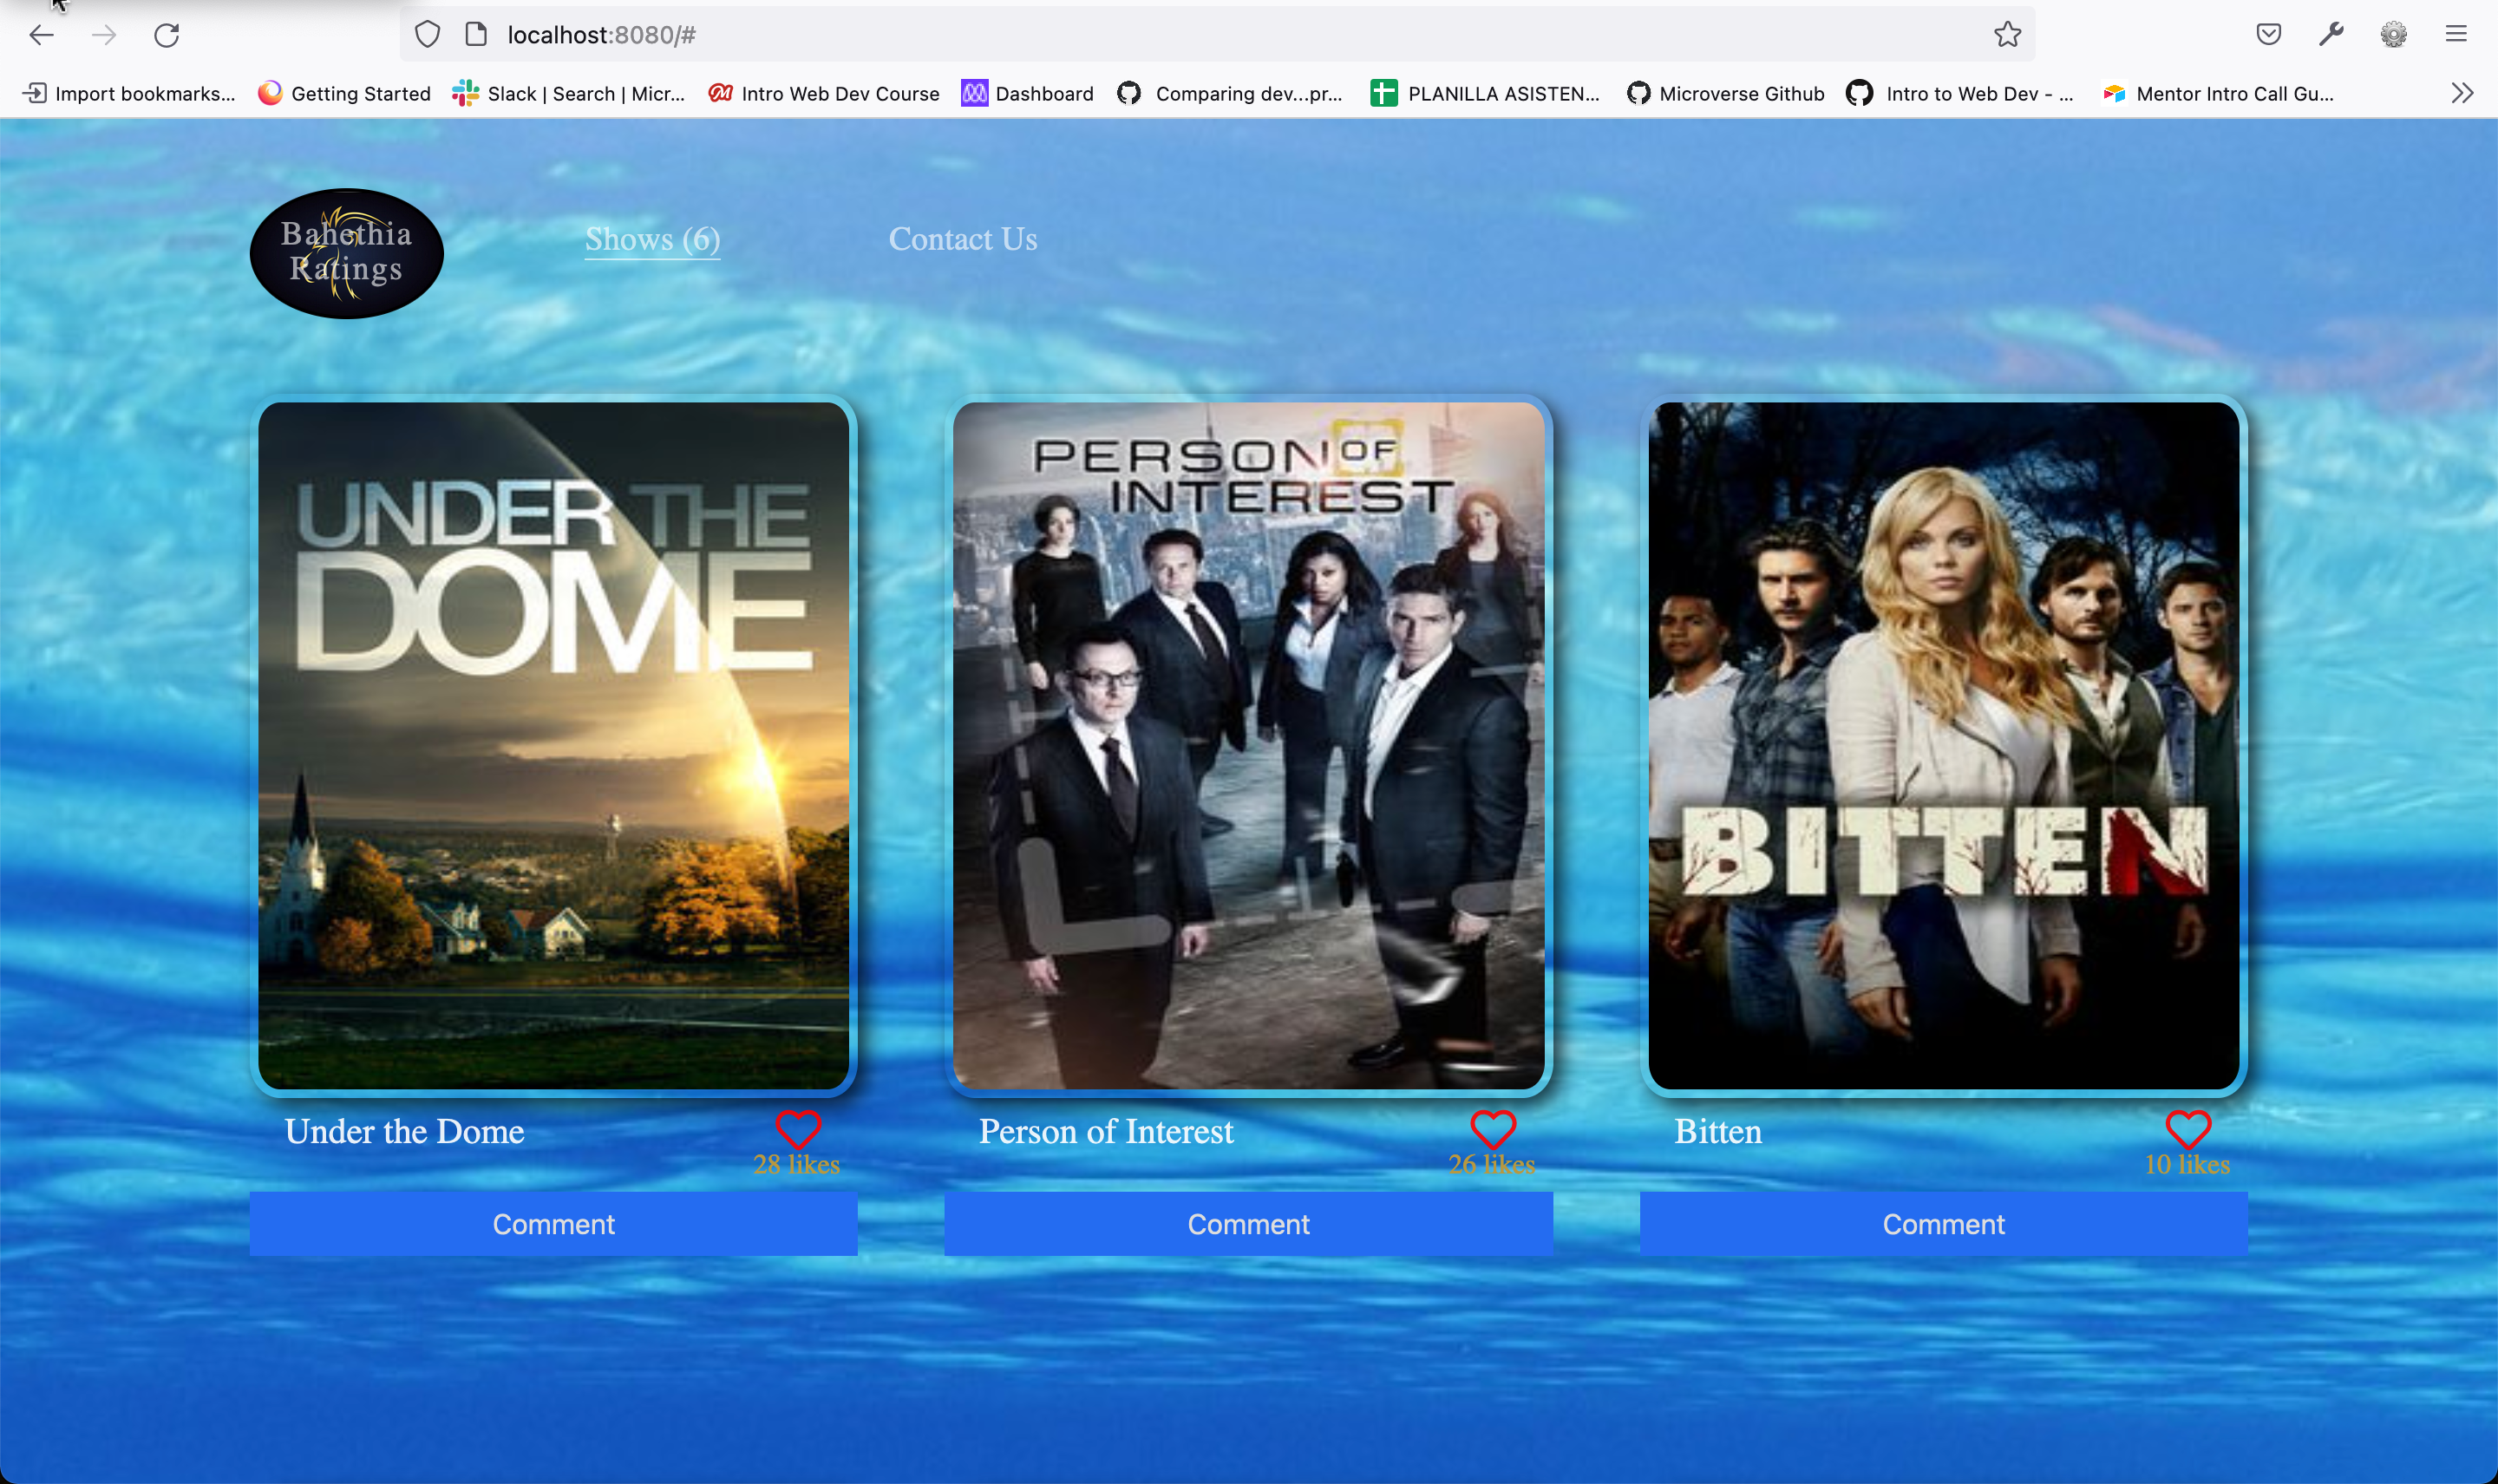Open the Dashboard bookmark

pyautogui.click(x=1028, y=93)
